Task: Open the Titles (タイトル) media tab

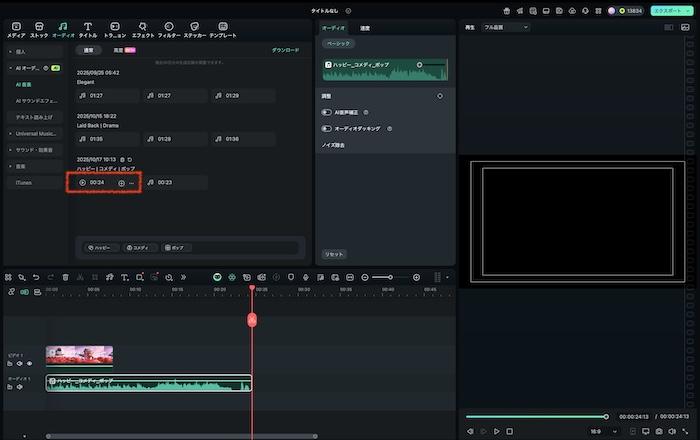Action: 88,29
